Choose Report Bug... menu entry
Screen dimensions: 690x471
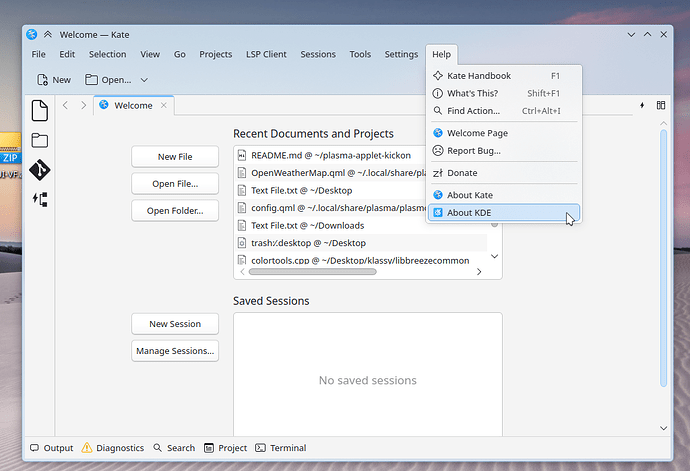[504, 151]
